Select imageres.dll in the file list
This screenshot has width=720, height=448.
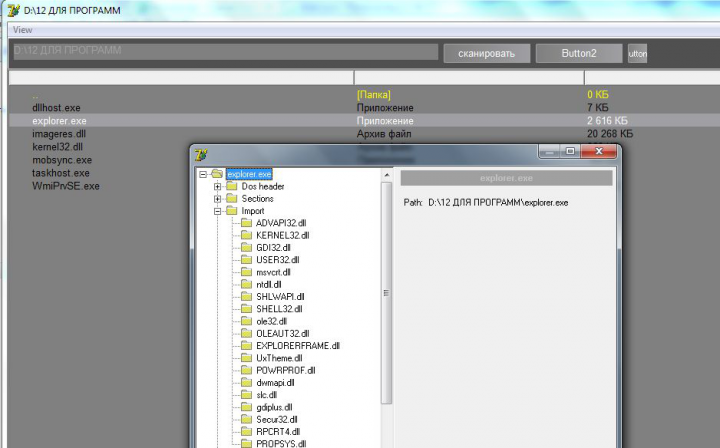(x=59, y=134)
